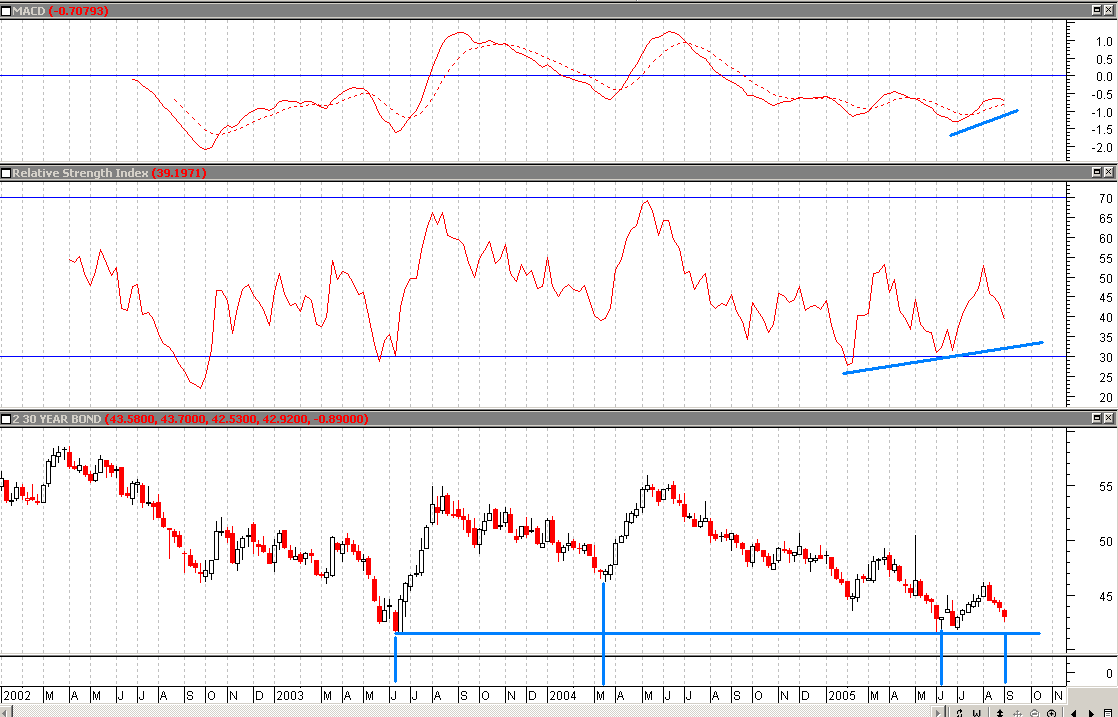Click the right-pointing black triangle chart icon
Screen dimensions: 1118x717
click(x=1092, y=713)
